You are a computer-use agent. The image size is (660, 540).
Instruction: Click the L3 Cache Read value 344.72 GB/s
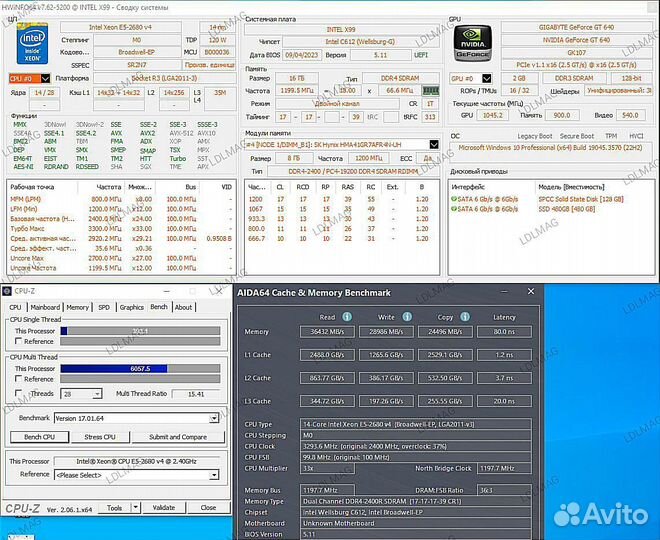pyautogui.click(x=327, y=401)
